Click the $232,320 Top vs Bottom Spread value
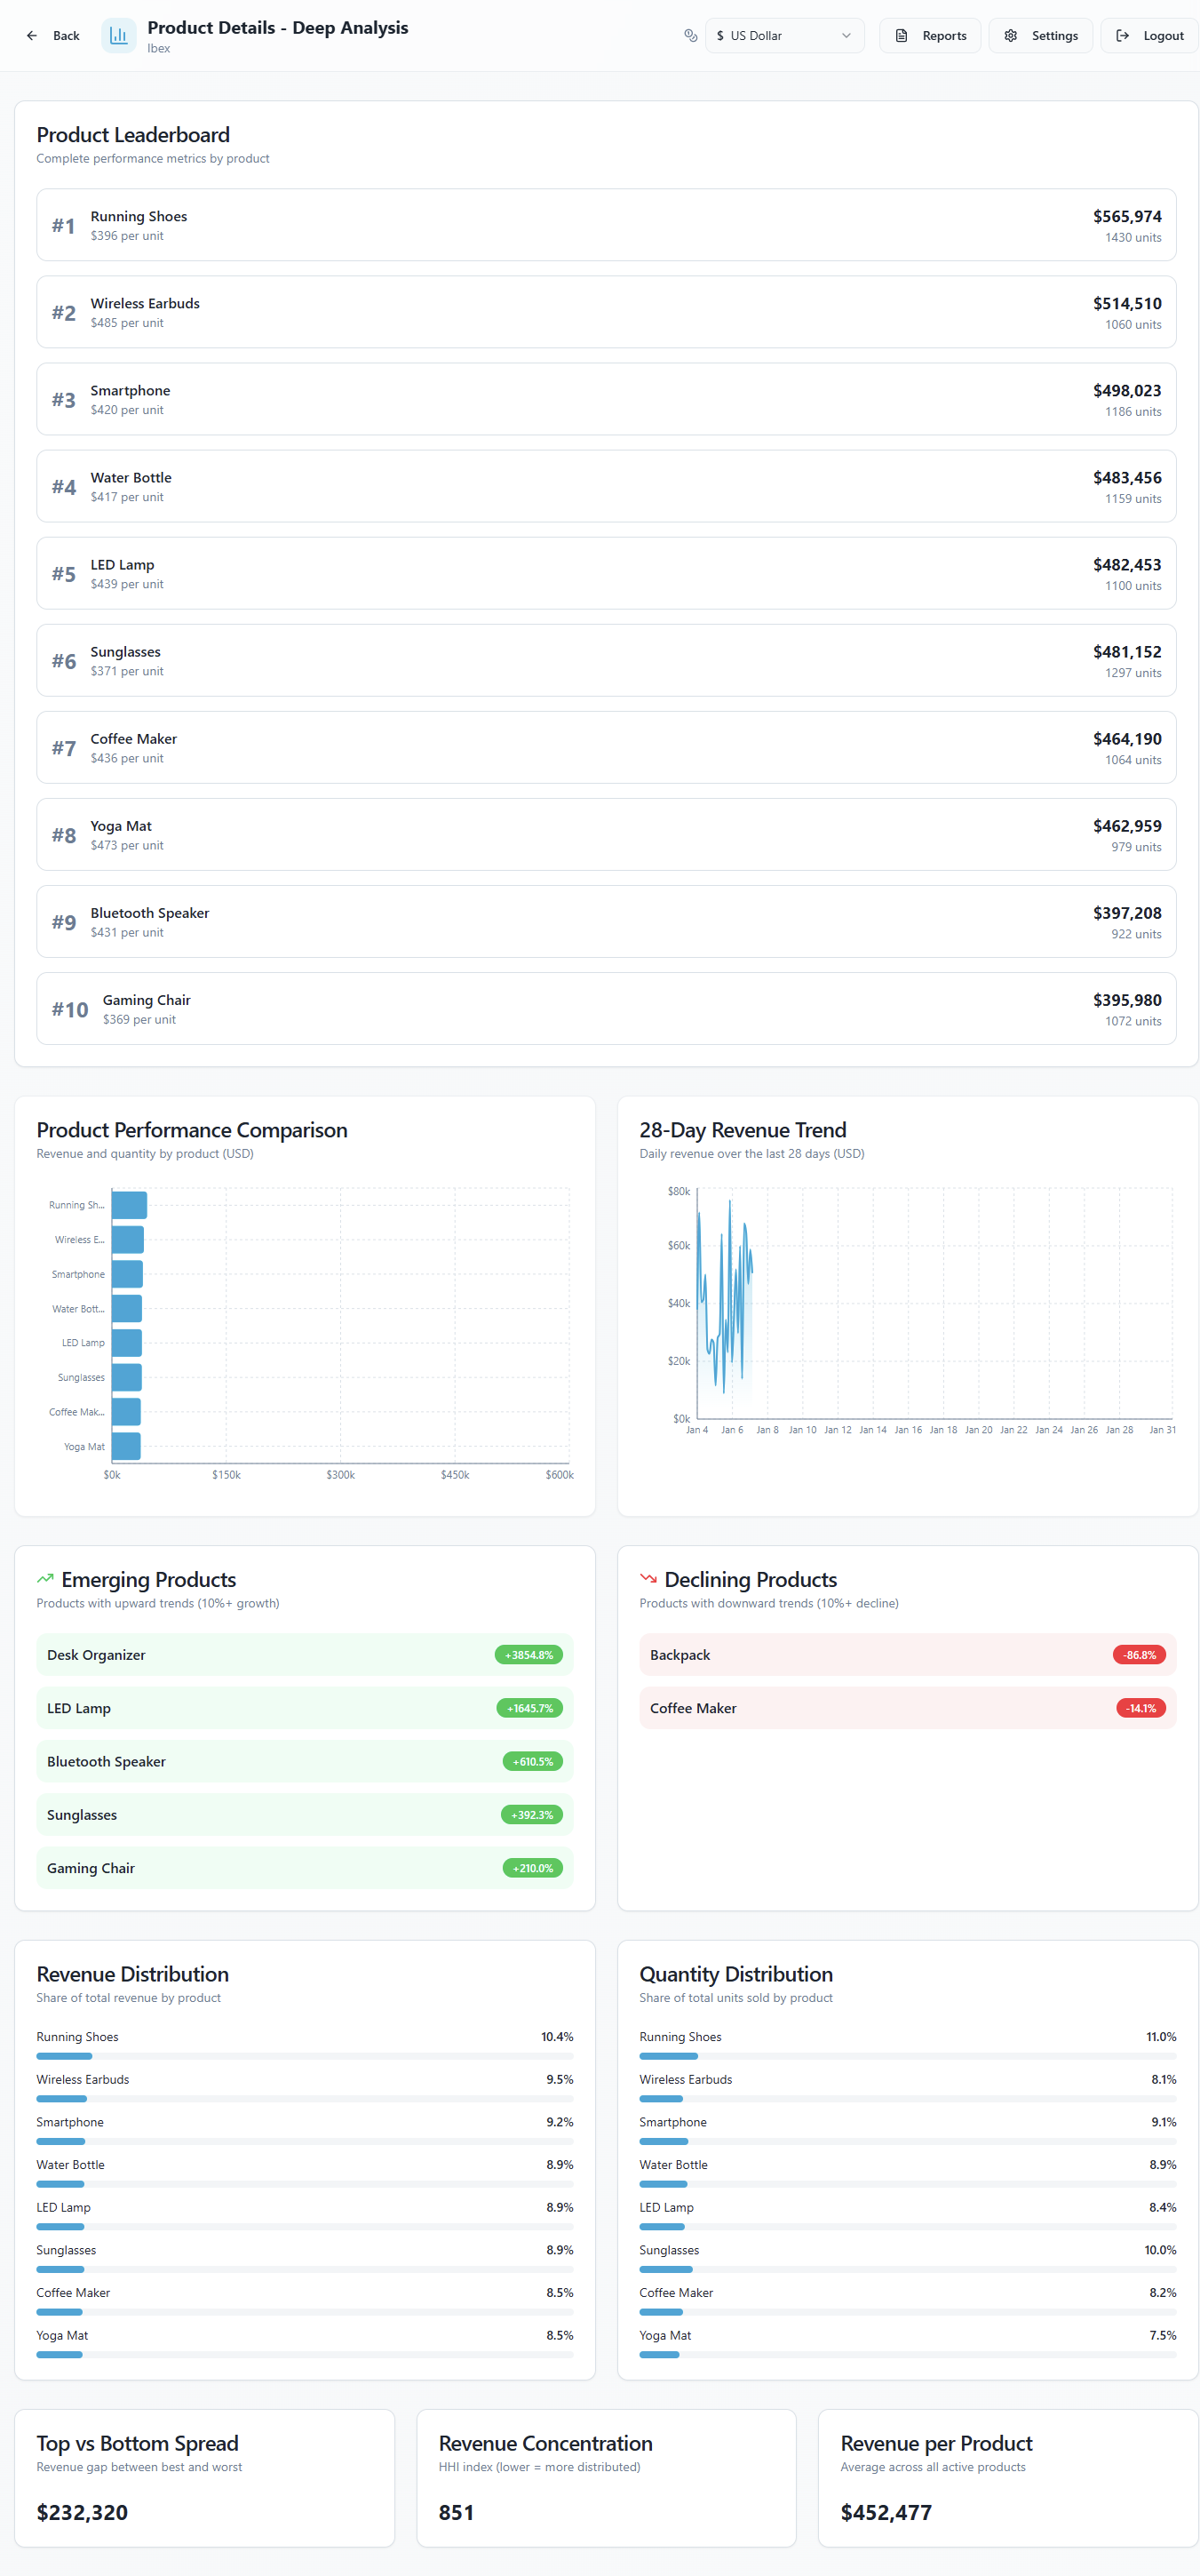Screen dimensions: 1200x2576 pos(82,2512)
